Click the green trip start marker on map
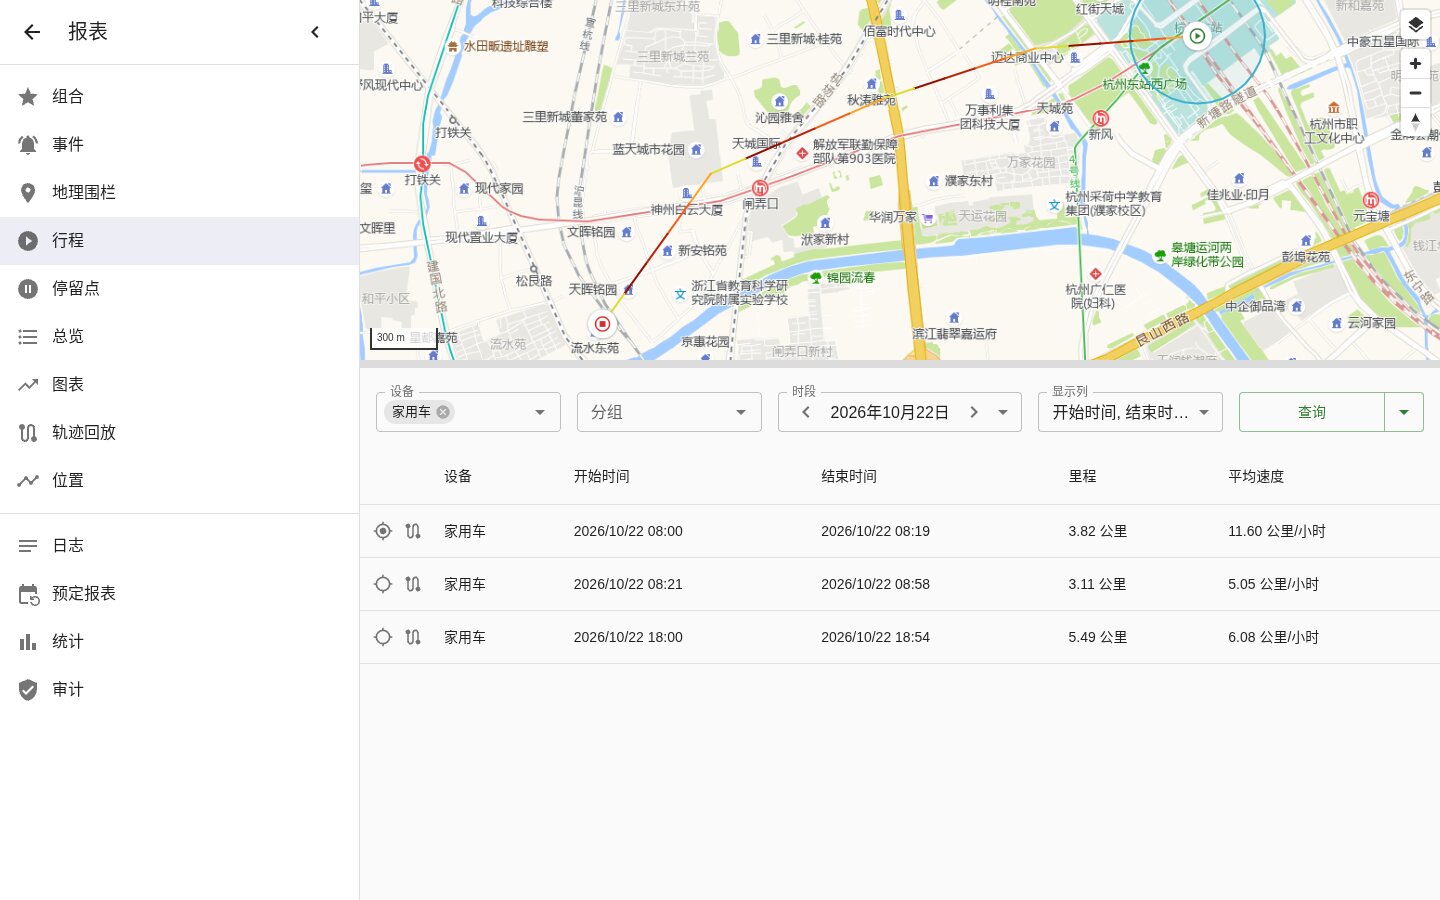This screenshot has width=1440, height=900. pyautogui.click(x=1197, y=36)
